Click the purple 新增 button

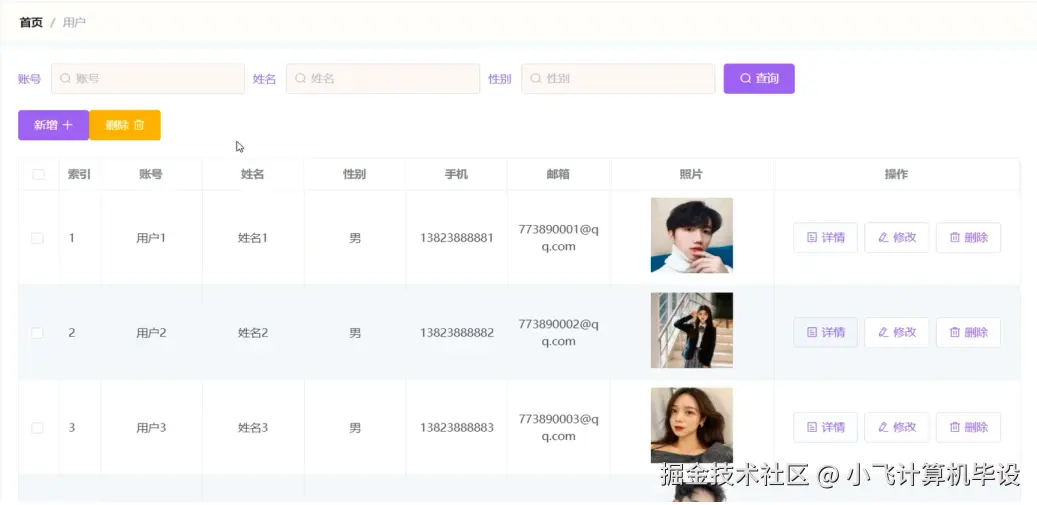click(54, 125)
